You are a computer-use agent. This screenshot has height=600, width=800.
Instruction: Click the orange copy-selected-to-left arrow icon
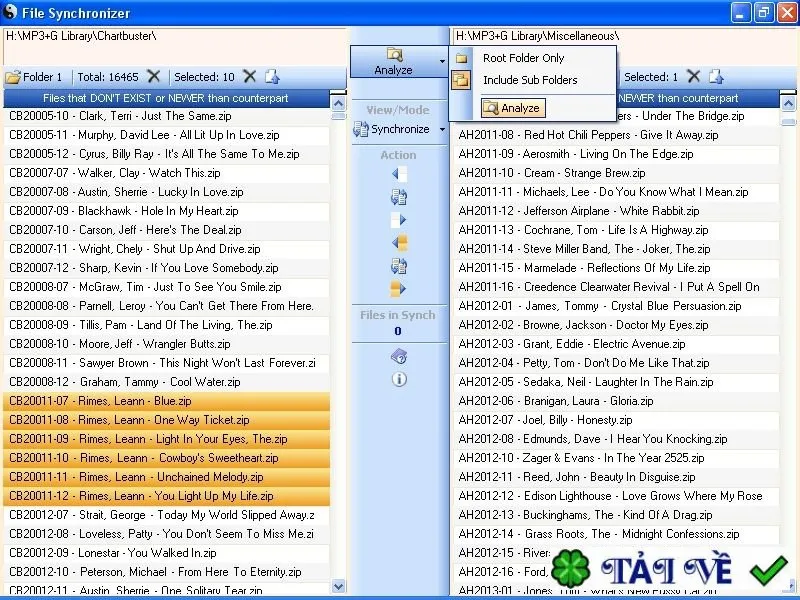click(399, 242)
